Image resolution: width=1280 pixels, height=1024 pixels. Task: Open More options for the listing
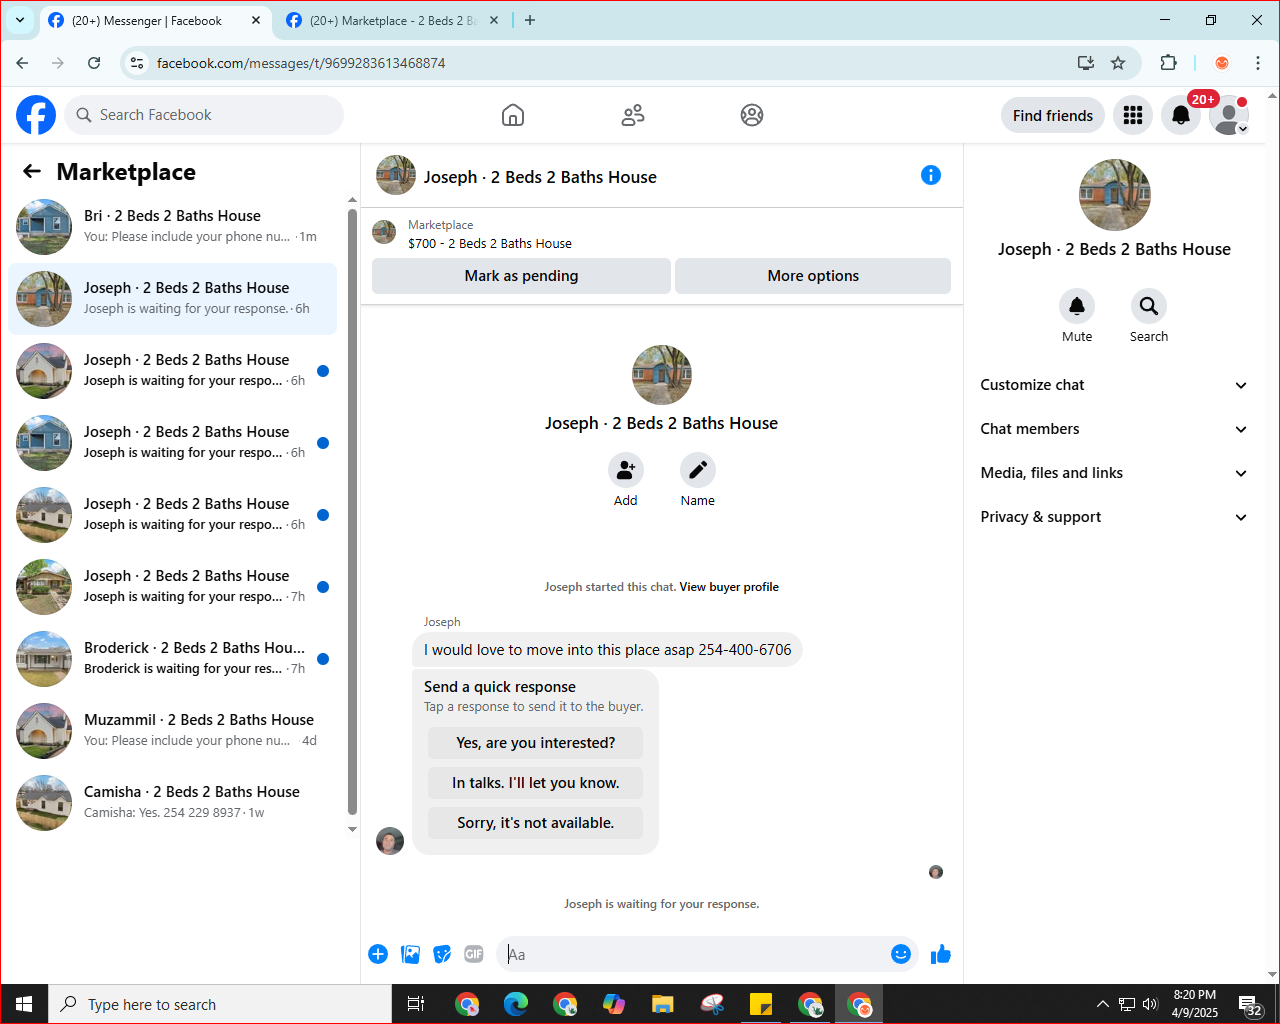pos(813,276)
